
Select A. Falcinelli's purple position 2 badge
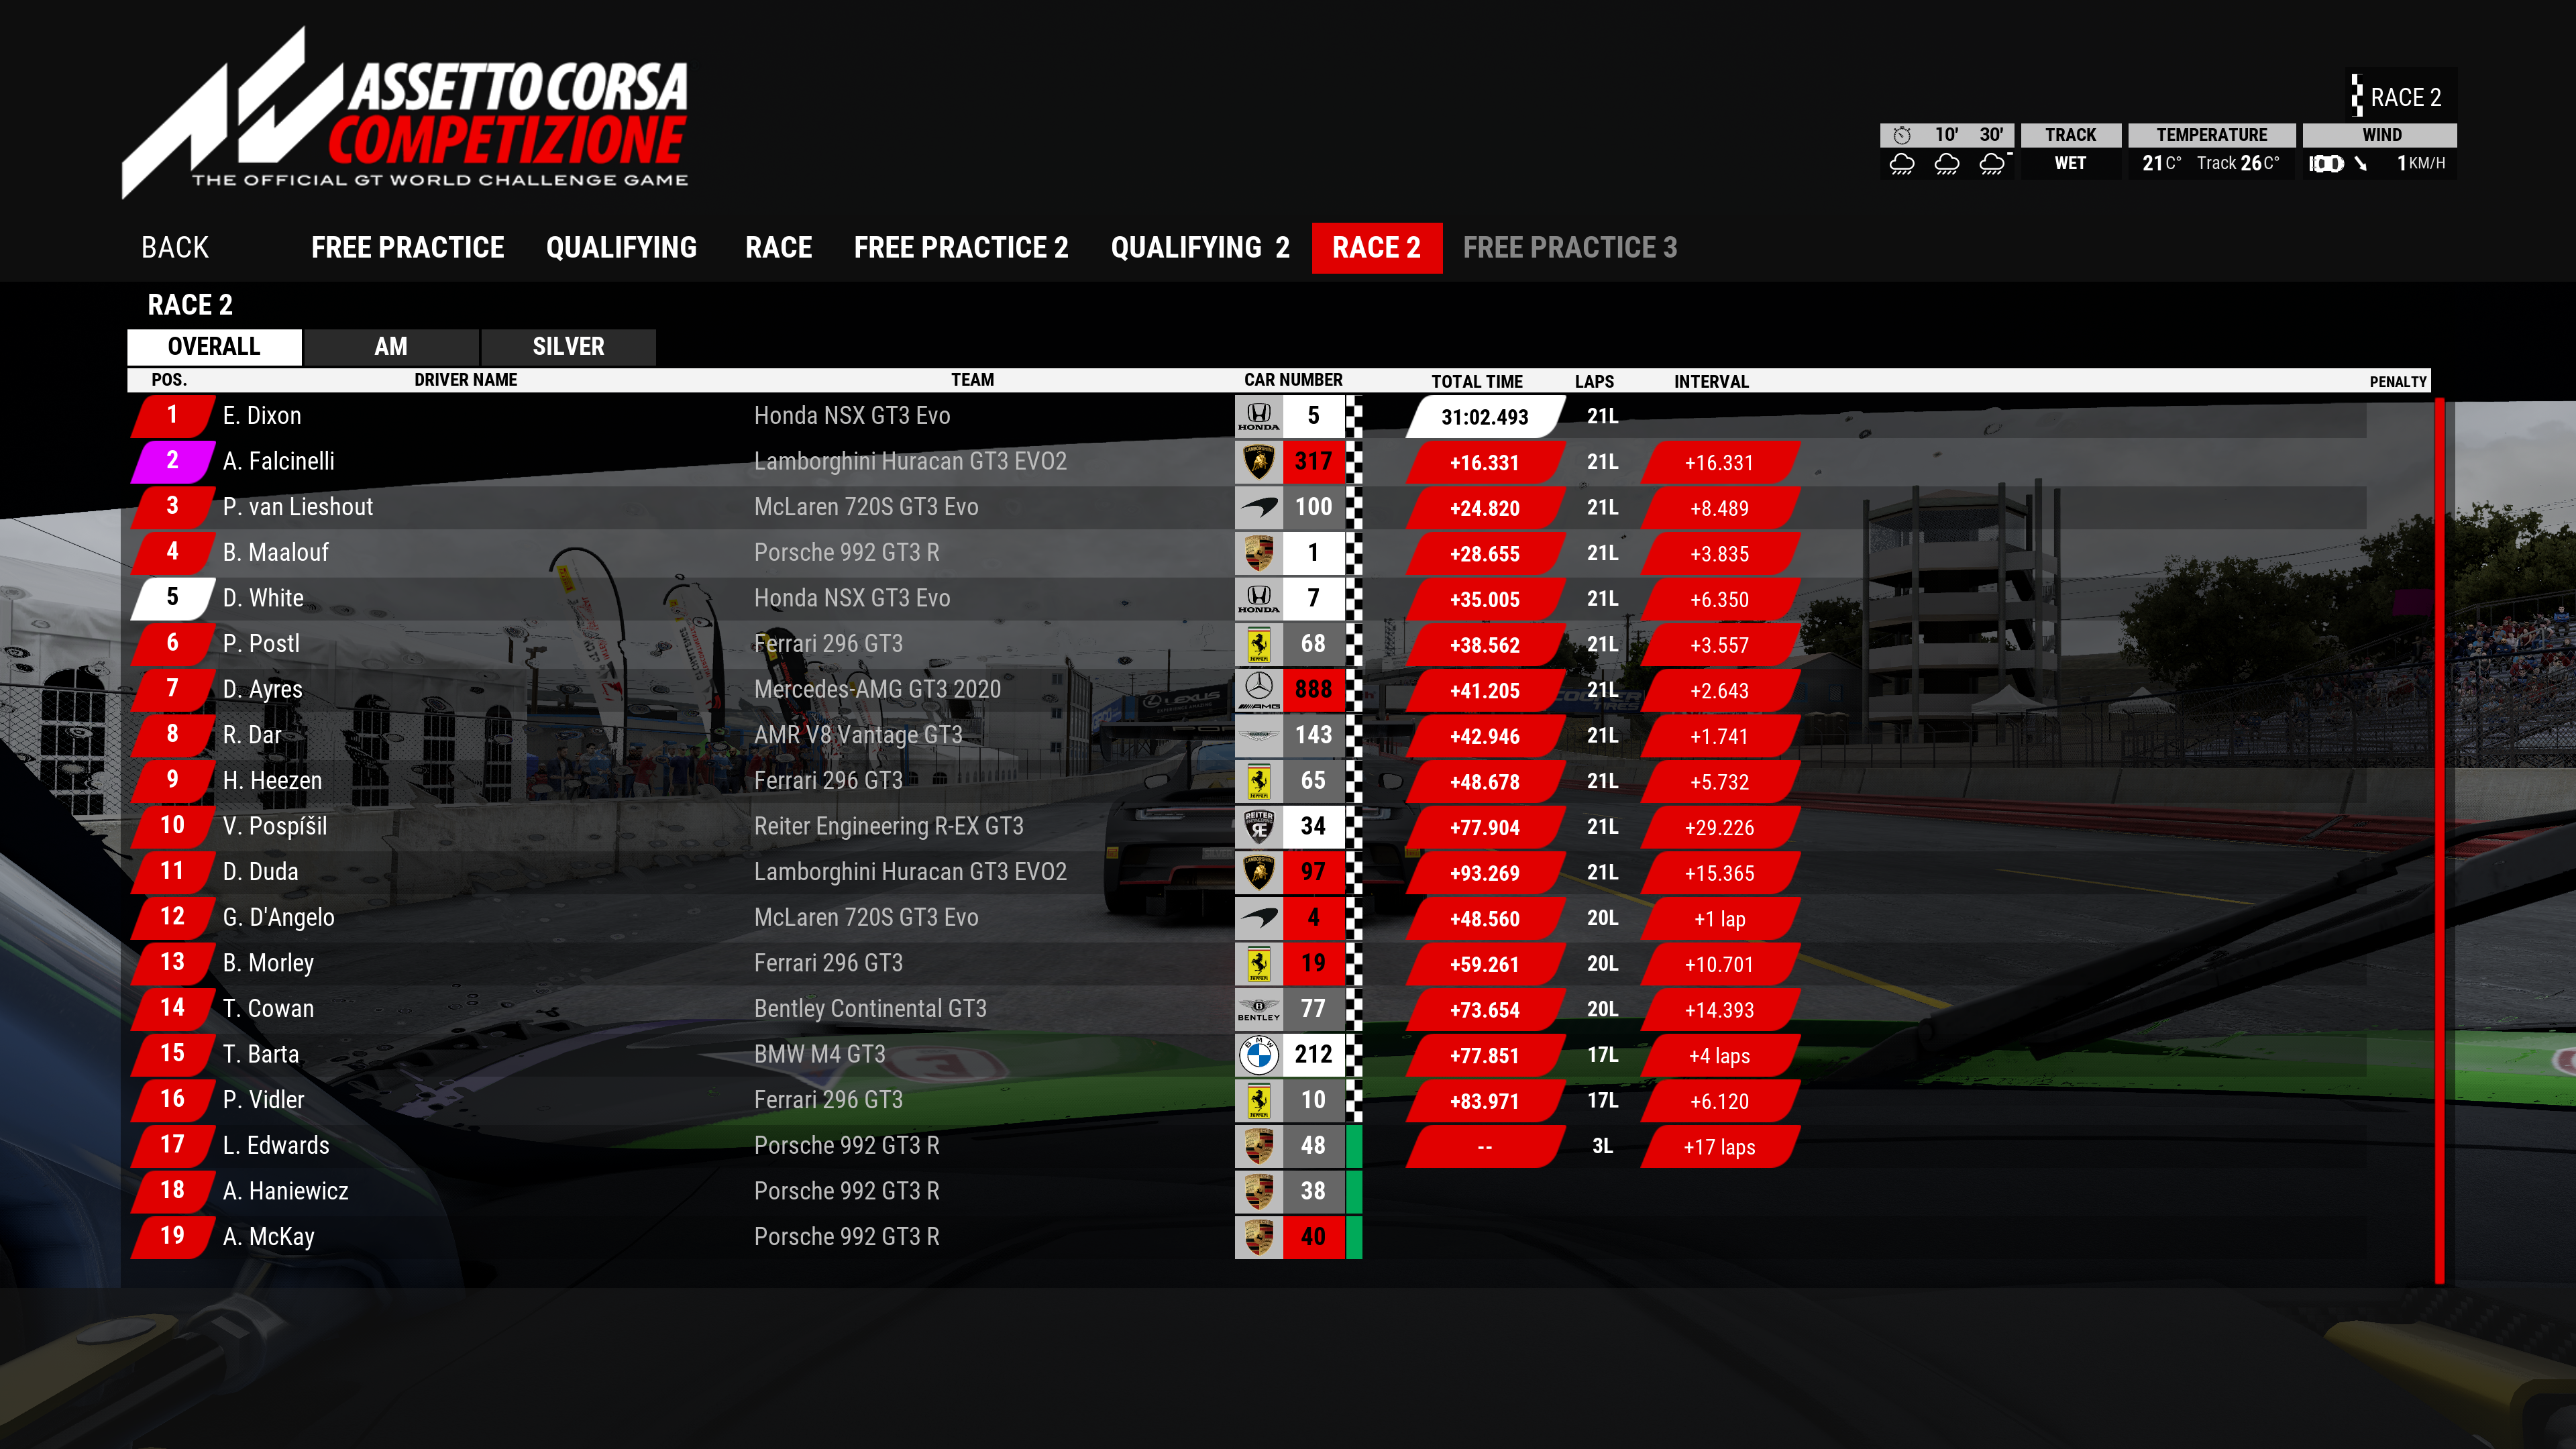coord(173,461)
